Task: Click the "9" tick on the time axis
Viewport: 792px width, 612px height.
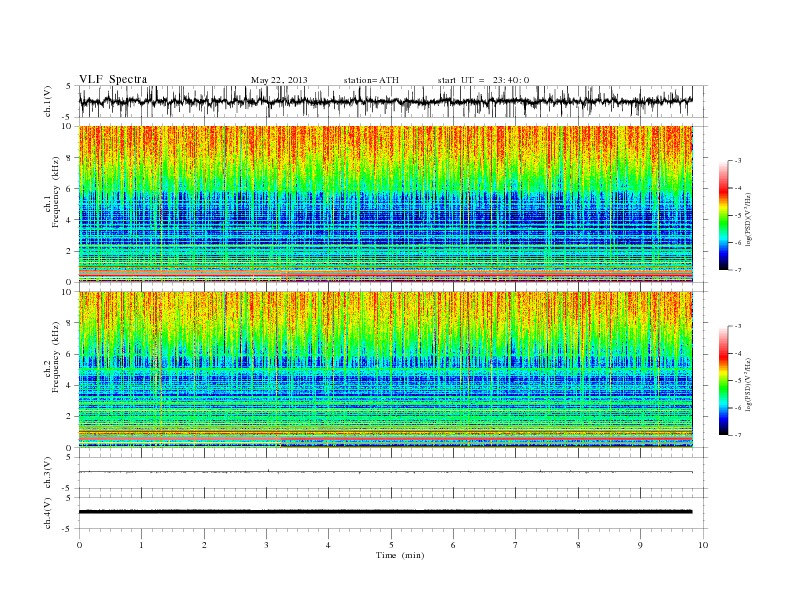Action: (x=640, y=545)
